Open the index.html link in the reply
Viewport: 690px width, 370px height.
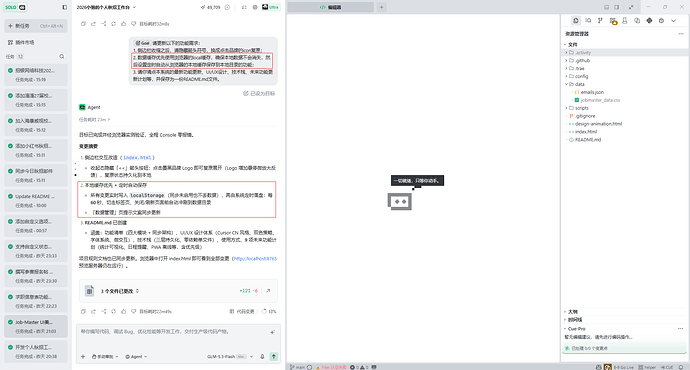(137, 158)
